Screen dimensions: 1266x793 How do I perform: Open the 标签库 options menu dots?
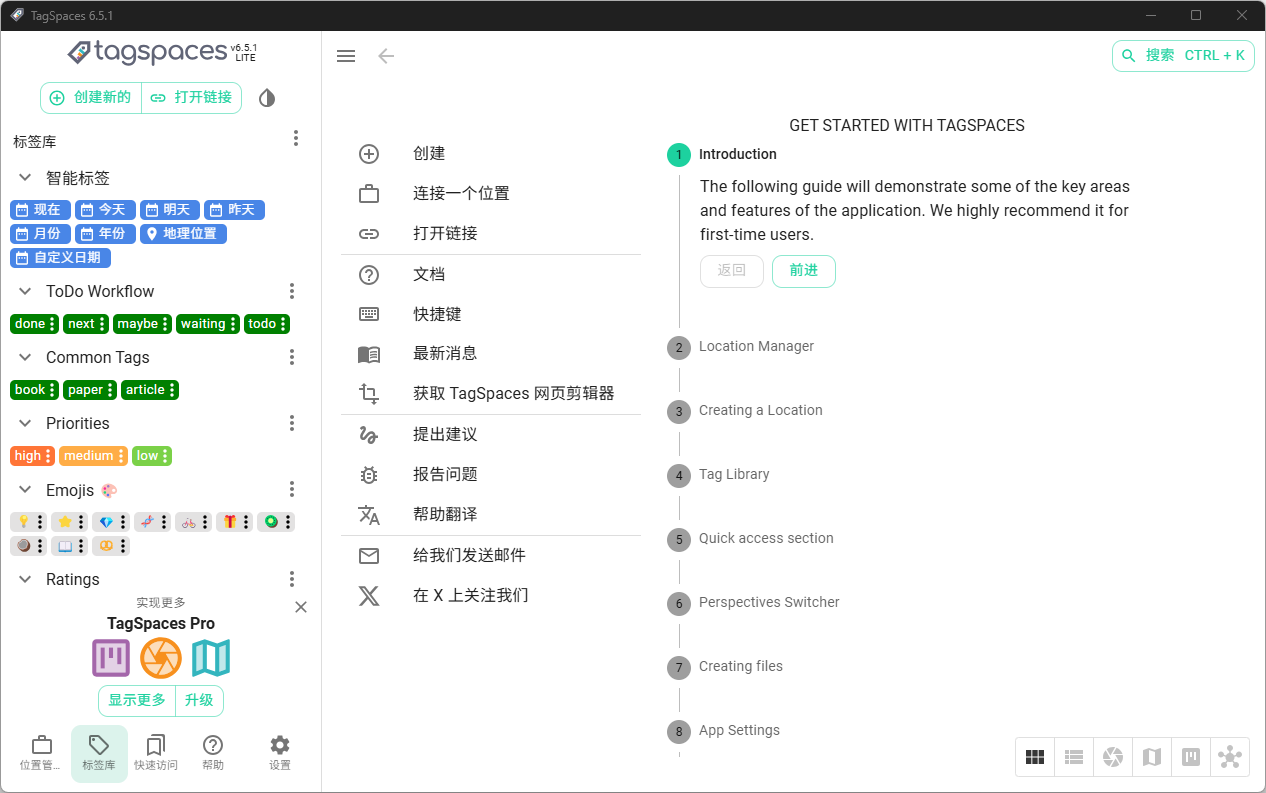(x=296, y=138)
